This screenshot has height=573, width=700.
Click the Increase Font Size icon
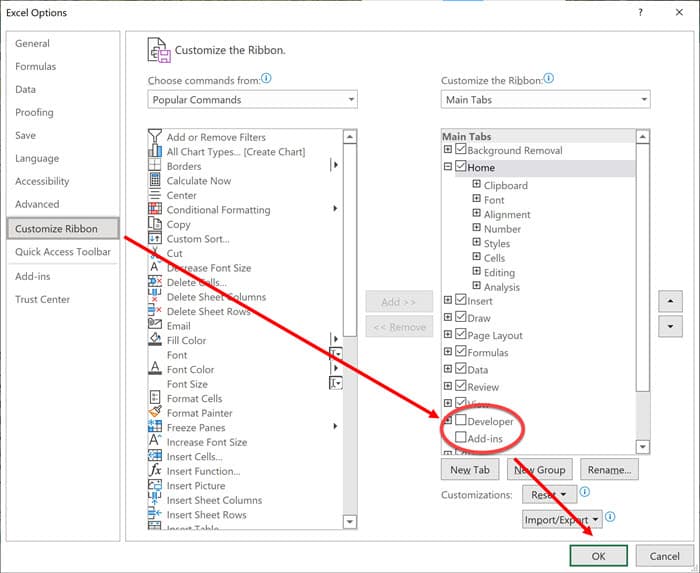(x=155, y=441)
